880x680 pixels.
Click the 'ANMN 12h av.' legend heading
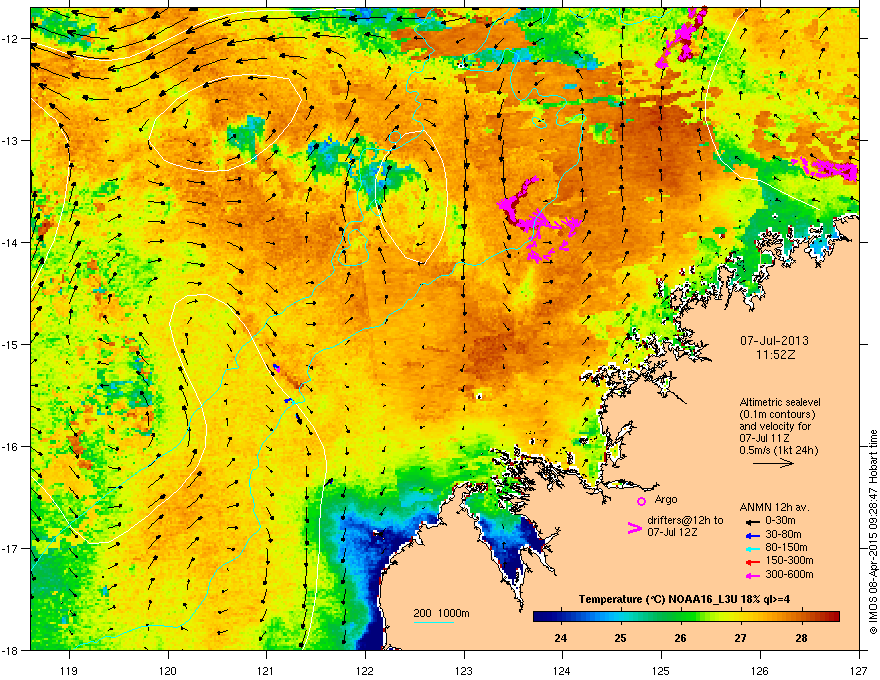click(774, 507)
